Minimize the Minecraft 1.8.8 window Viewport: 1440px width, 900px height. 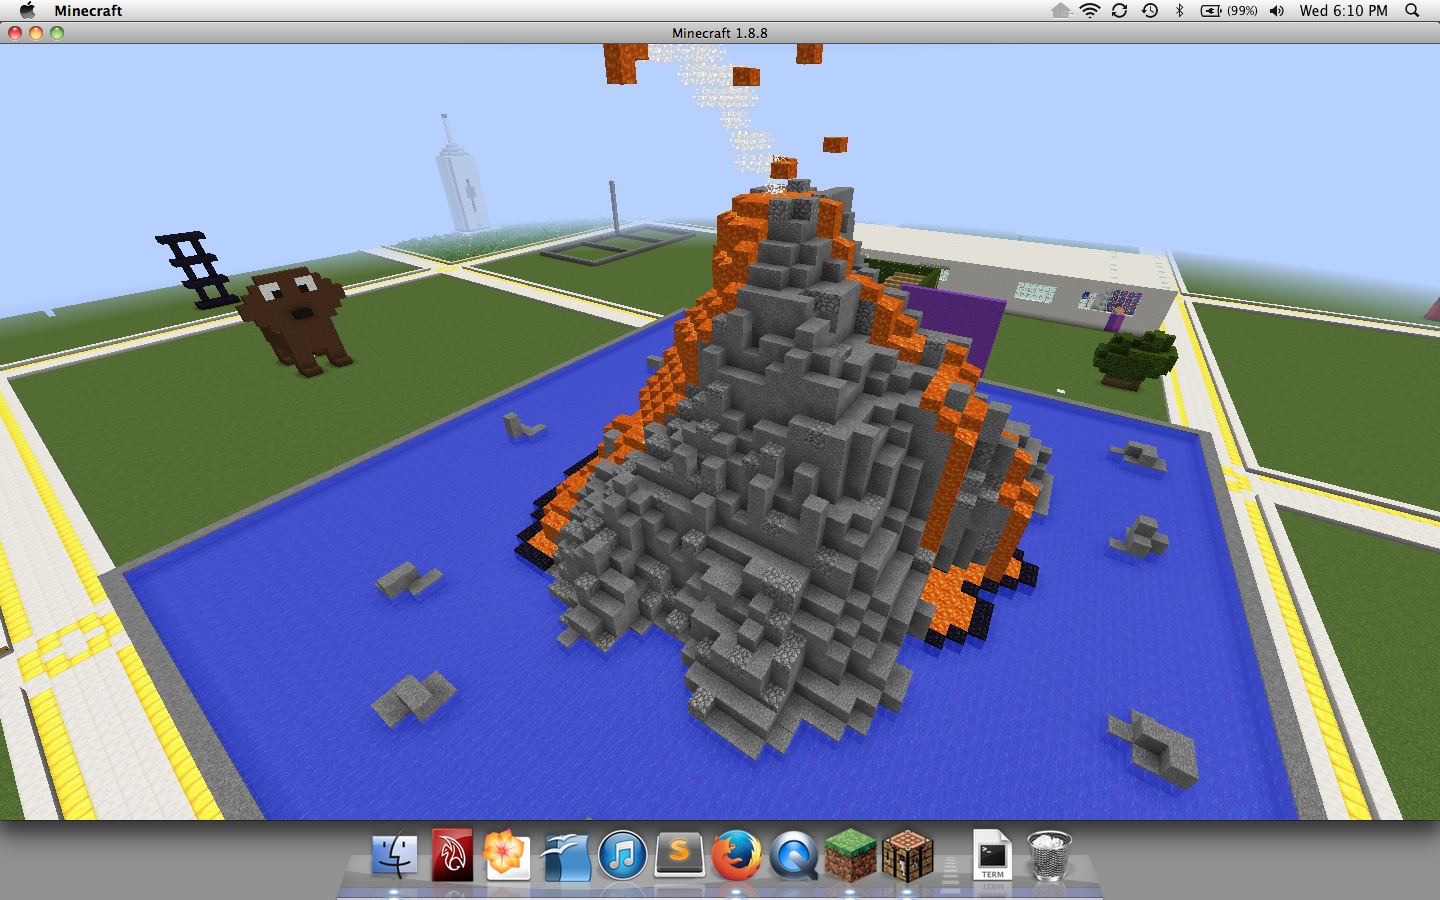[x=36, y=33]
